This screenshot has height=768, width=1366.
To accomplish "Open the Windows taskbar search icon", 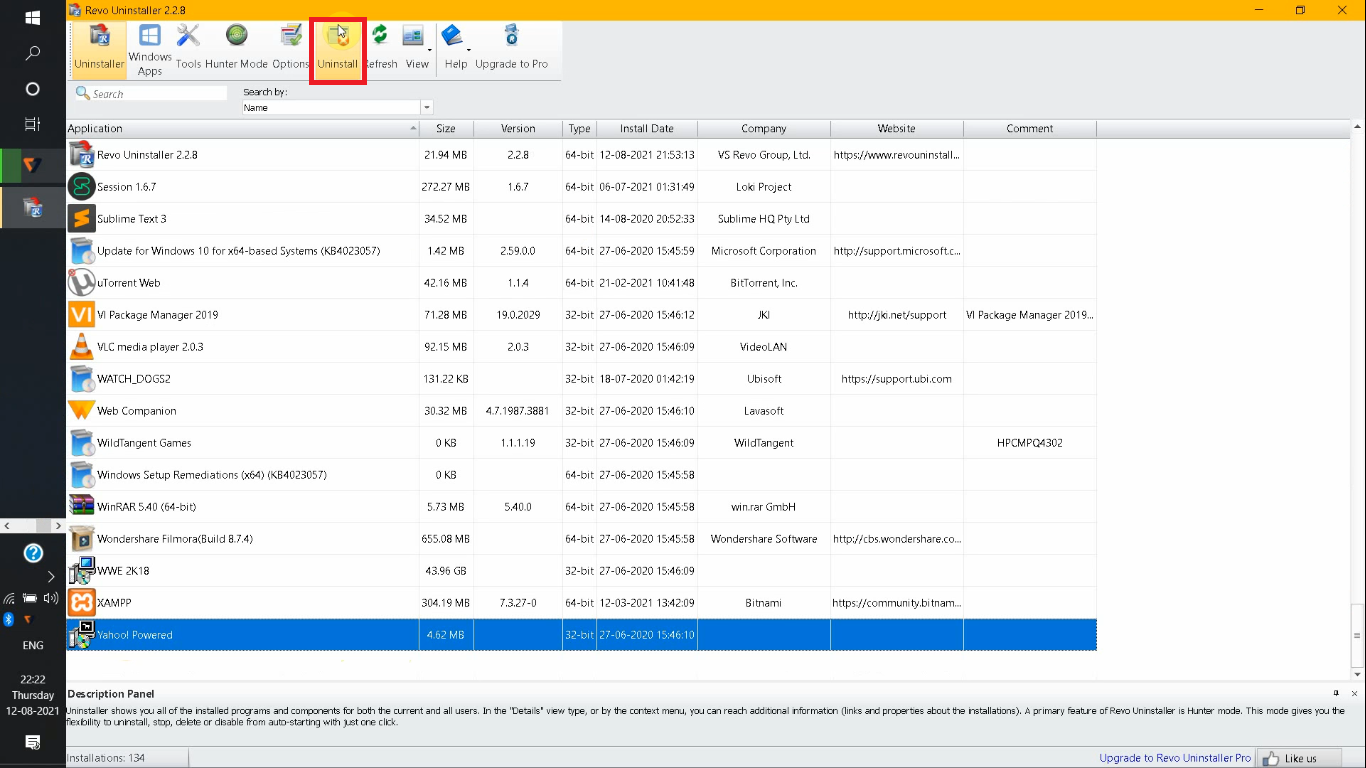I will tap(32, 53).
